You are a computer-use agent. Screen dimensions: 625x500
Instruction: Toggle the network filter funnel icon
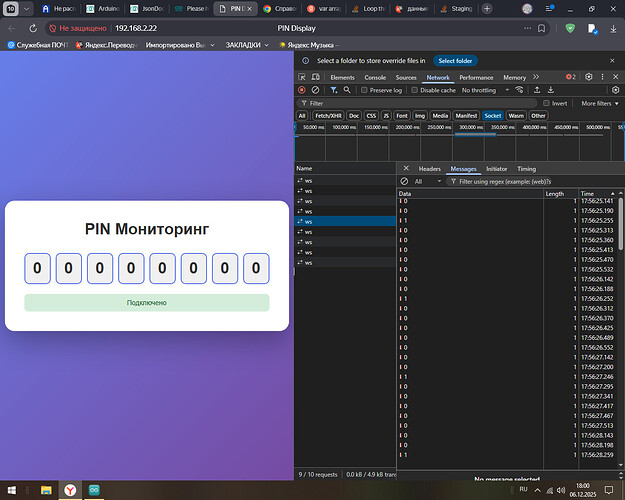pos(334,90)
